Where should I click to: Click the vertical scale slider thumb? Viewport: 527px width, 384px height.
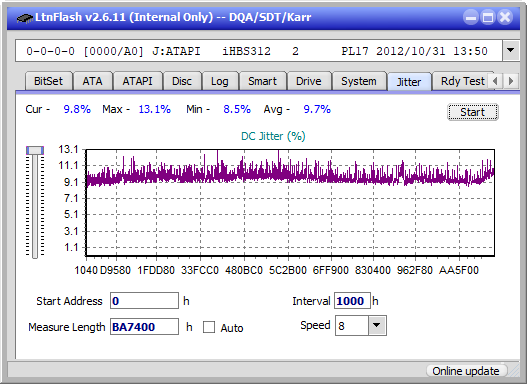pos(35,150)
